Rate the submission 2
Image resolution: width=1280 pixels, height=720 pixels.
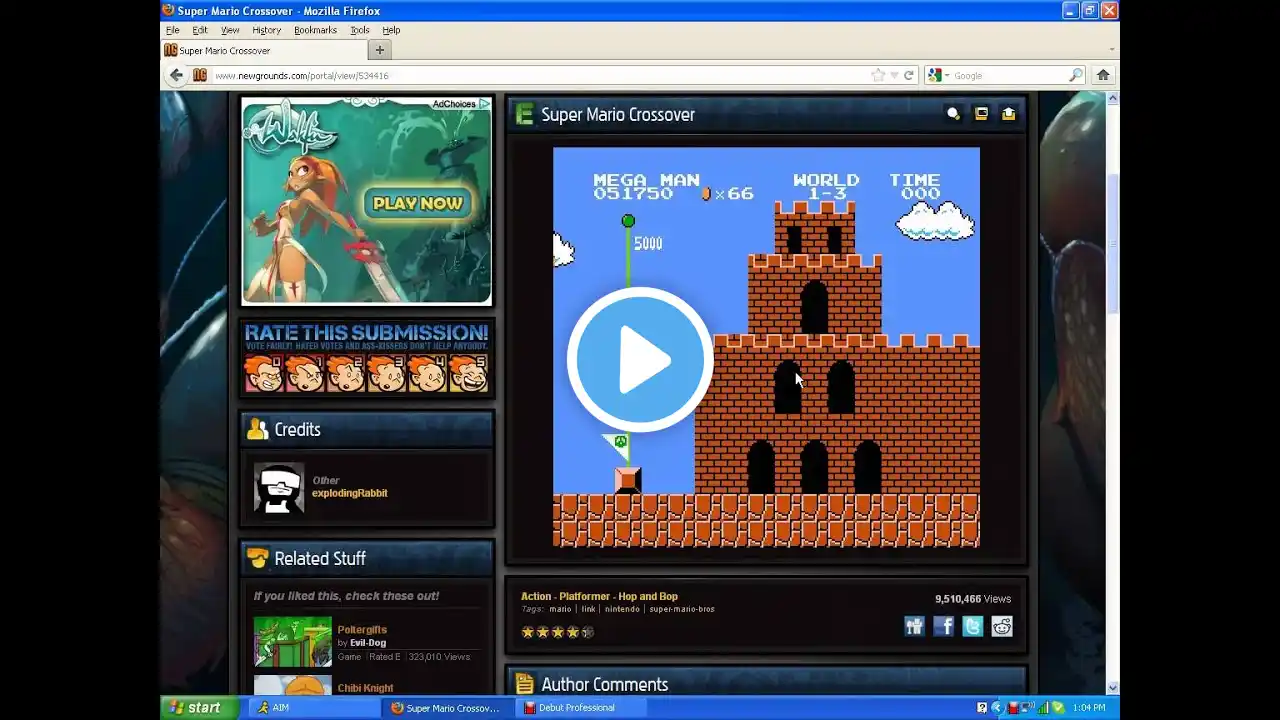click(x=345, y=373)
